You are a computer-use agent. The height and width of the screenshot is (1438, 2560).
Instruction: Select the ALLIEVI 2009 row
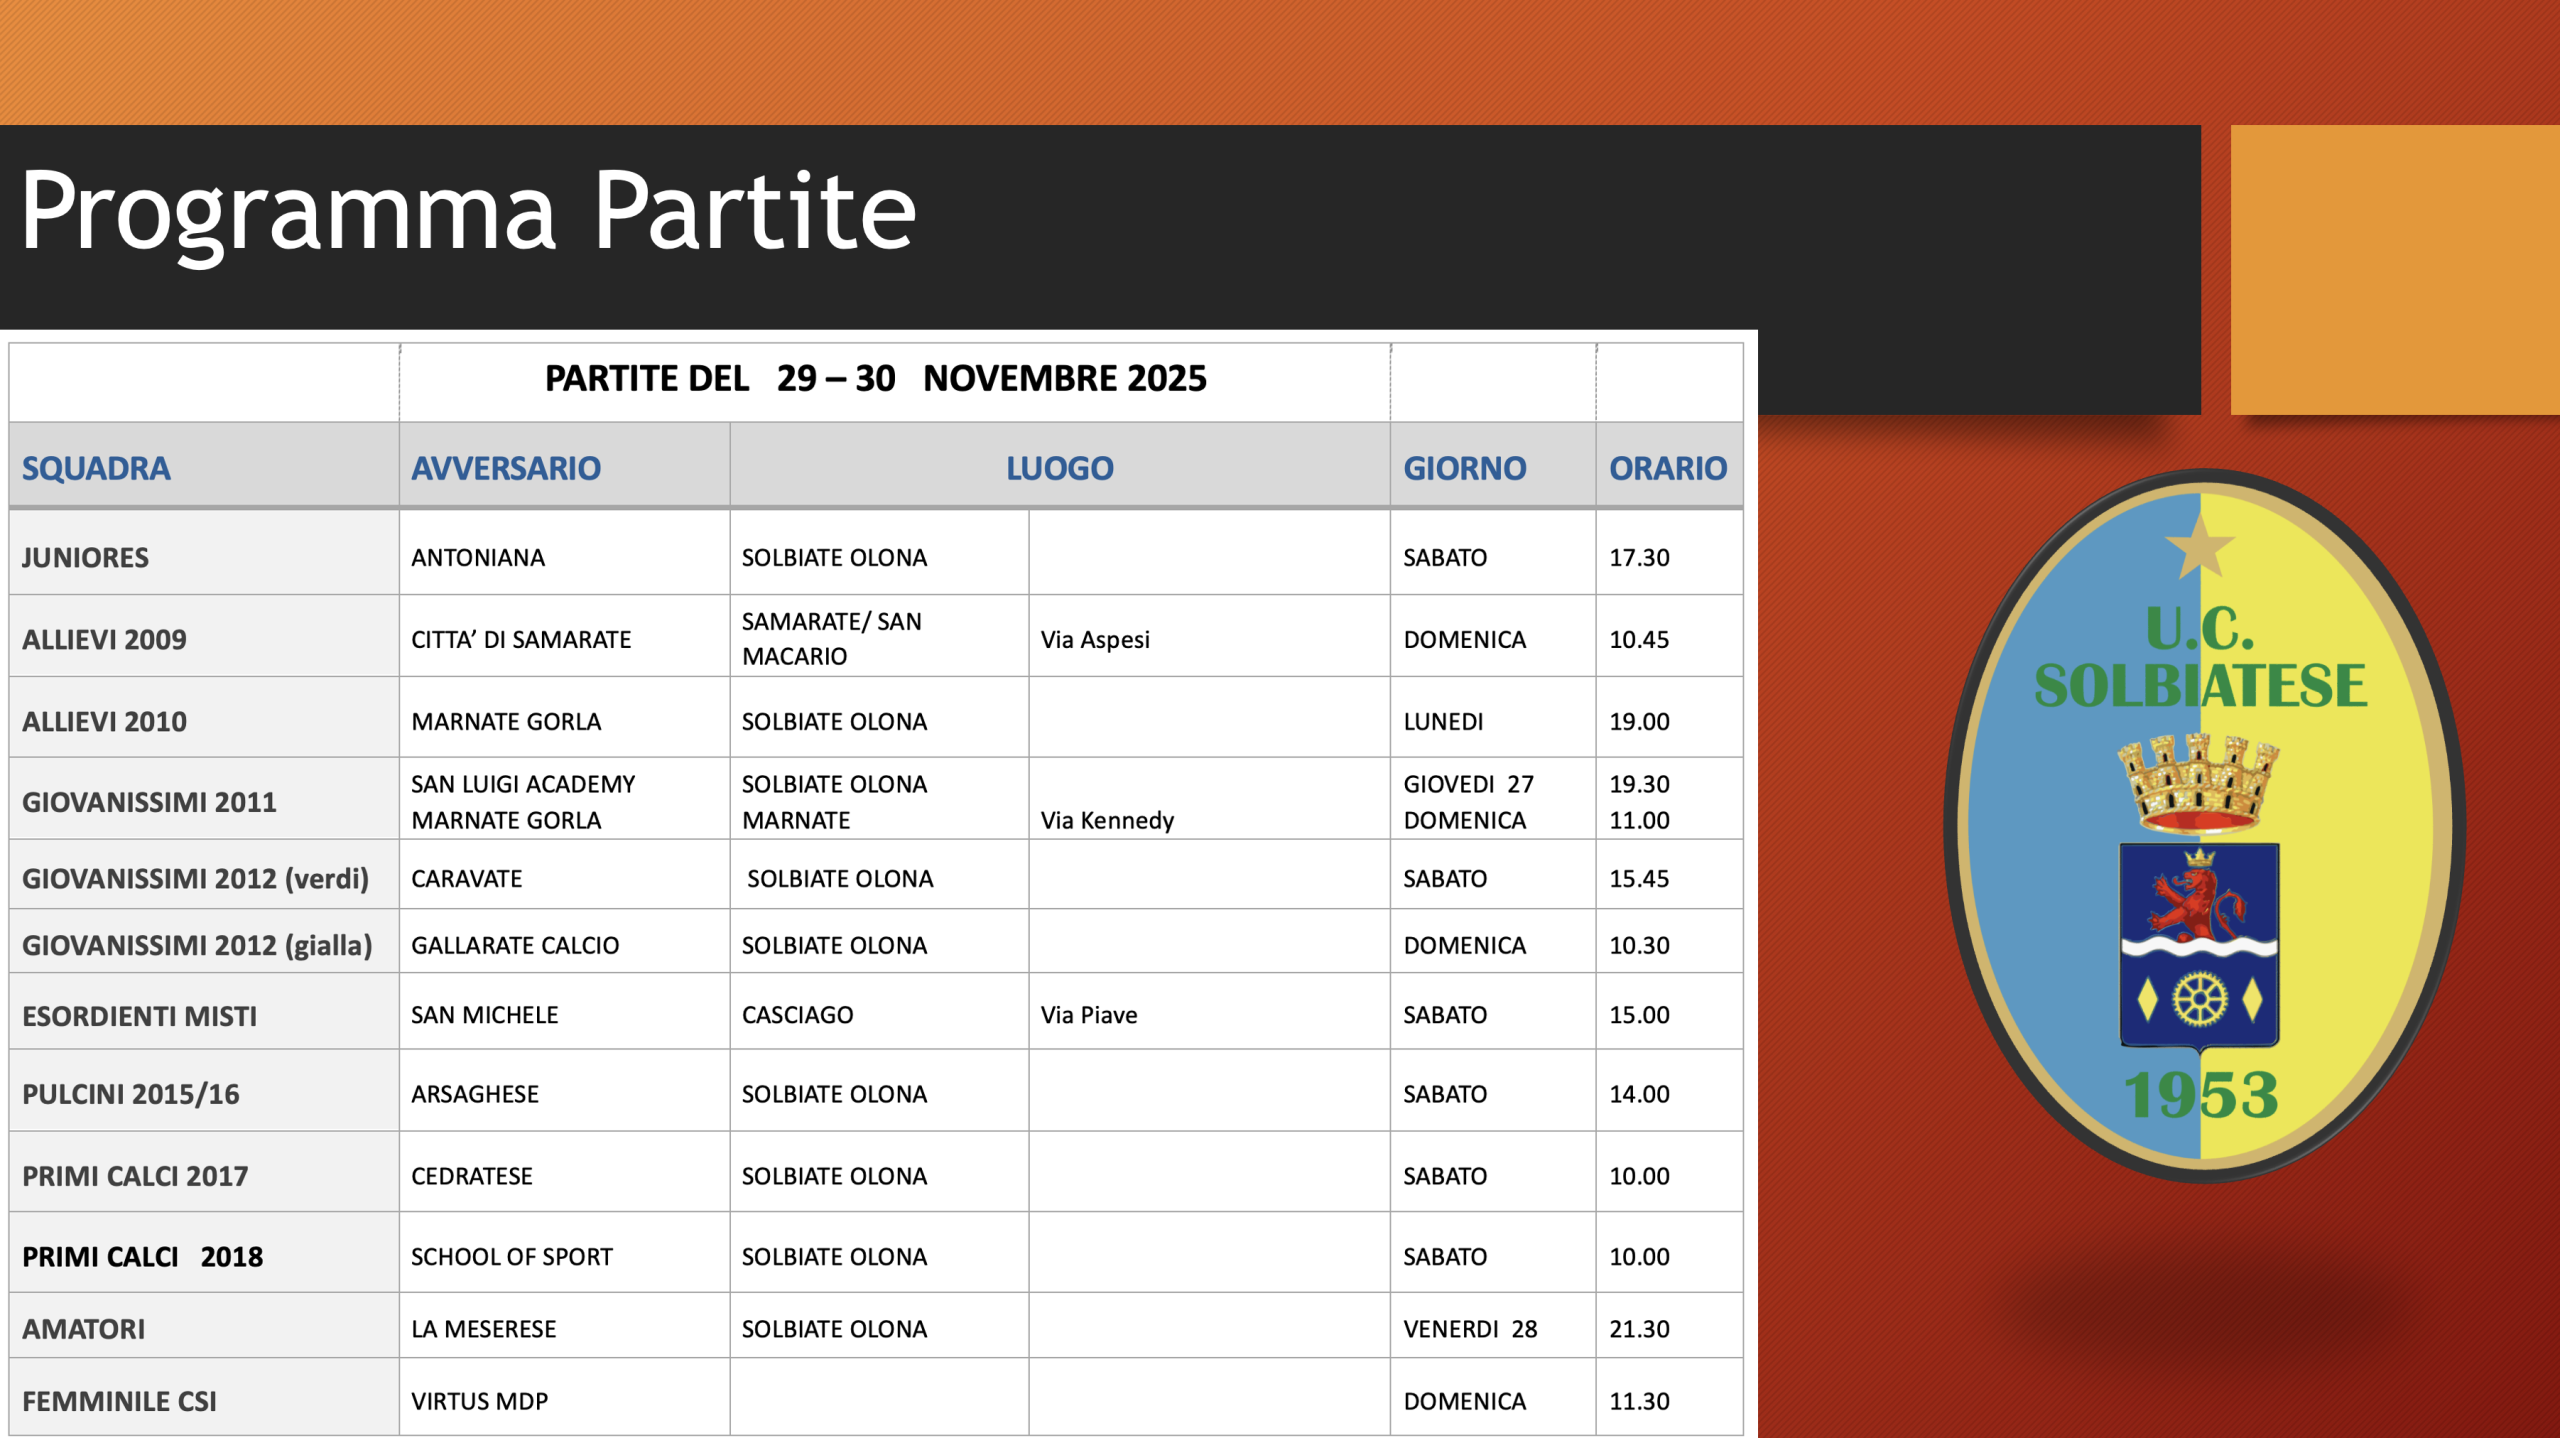click(104, 639)
